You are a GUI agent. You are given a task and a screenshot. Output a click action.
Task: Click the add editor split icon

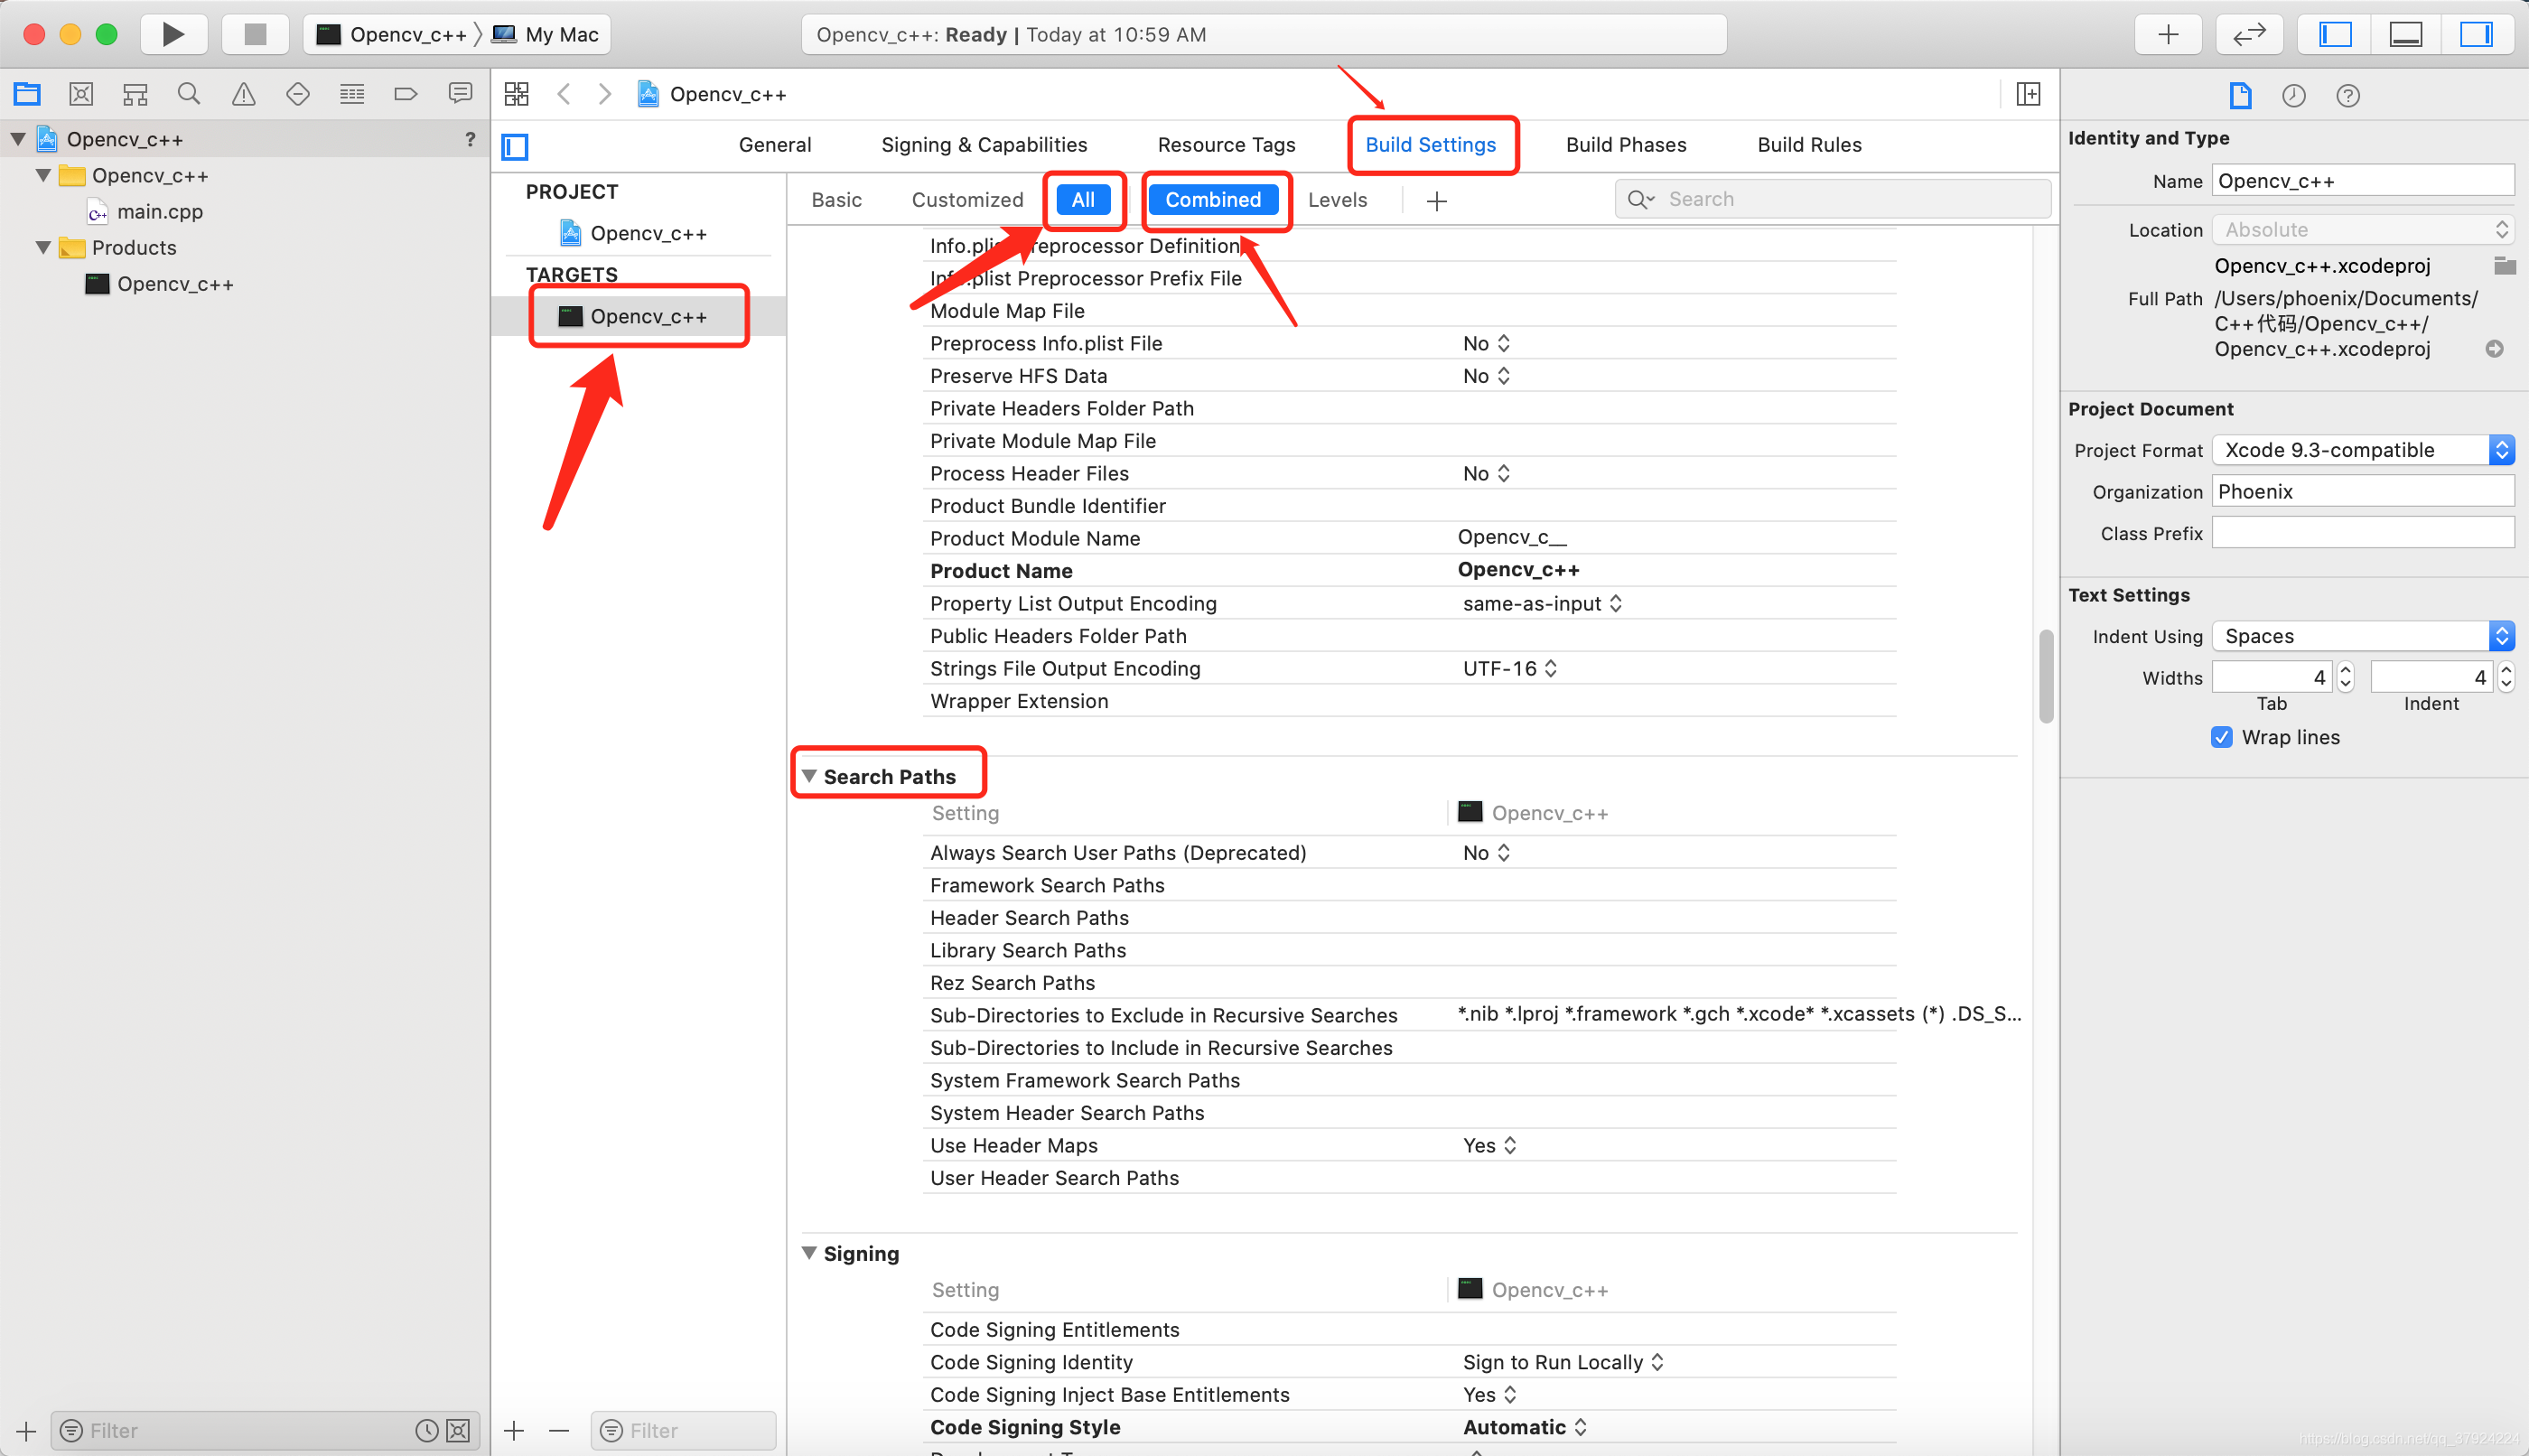pyautogui.click(x=2028, y=94)
